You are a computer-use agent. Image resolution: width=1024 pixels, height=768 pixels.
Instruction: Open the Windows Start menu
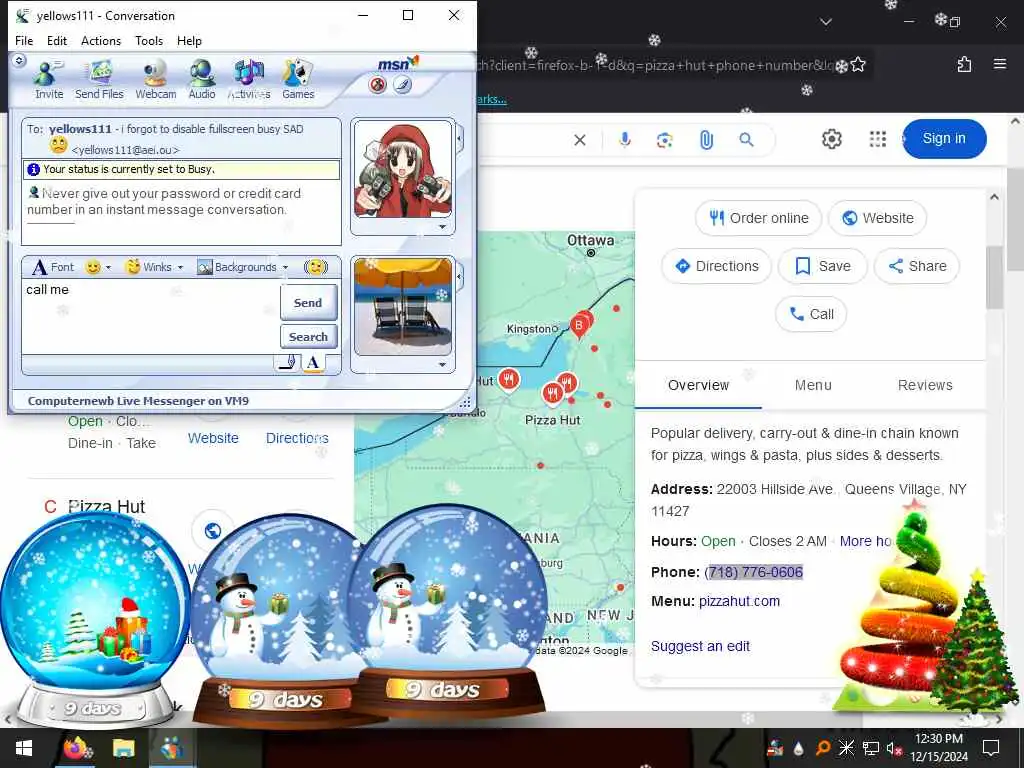[x=24, y=748]
